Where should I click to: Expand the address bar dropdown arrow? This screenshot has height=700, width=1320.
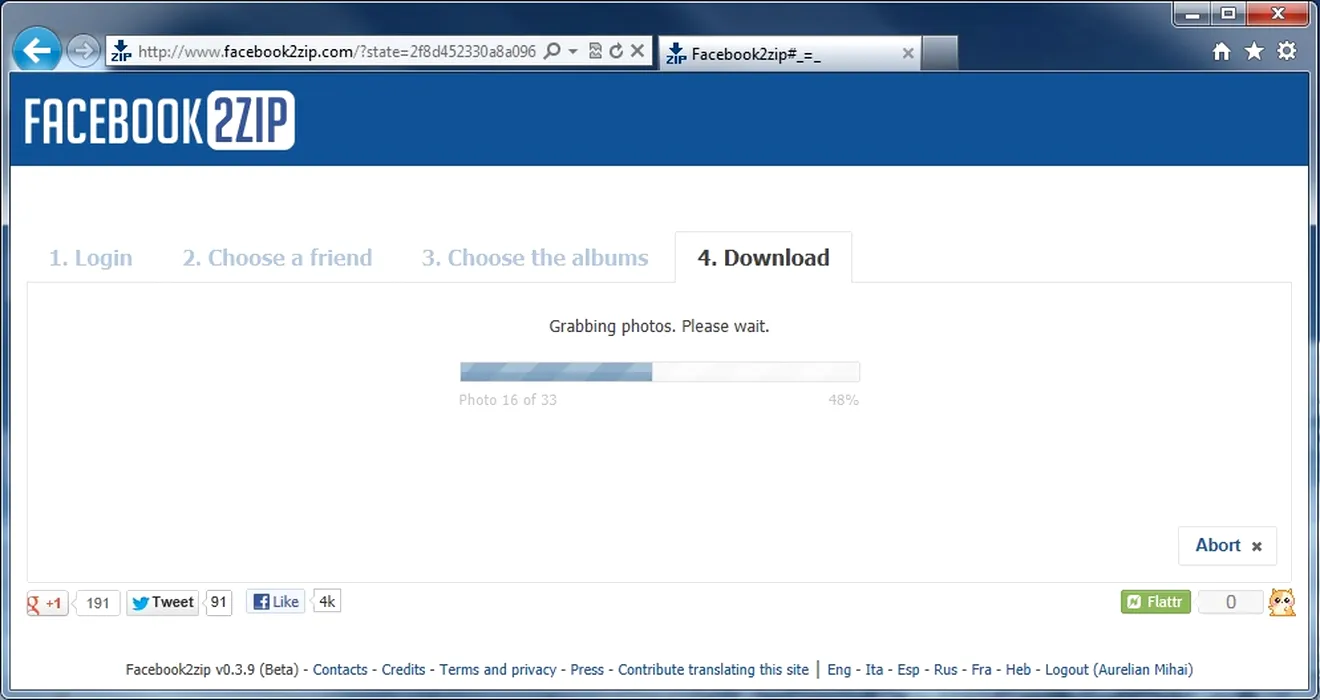tap(573, 51)
